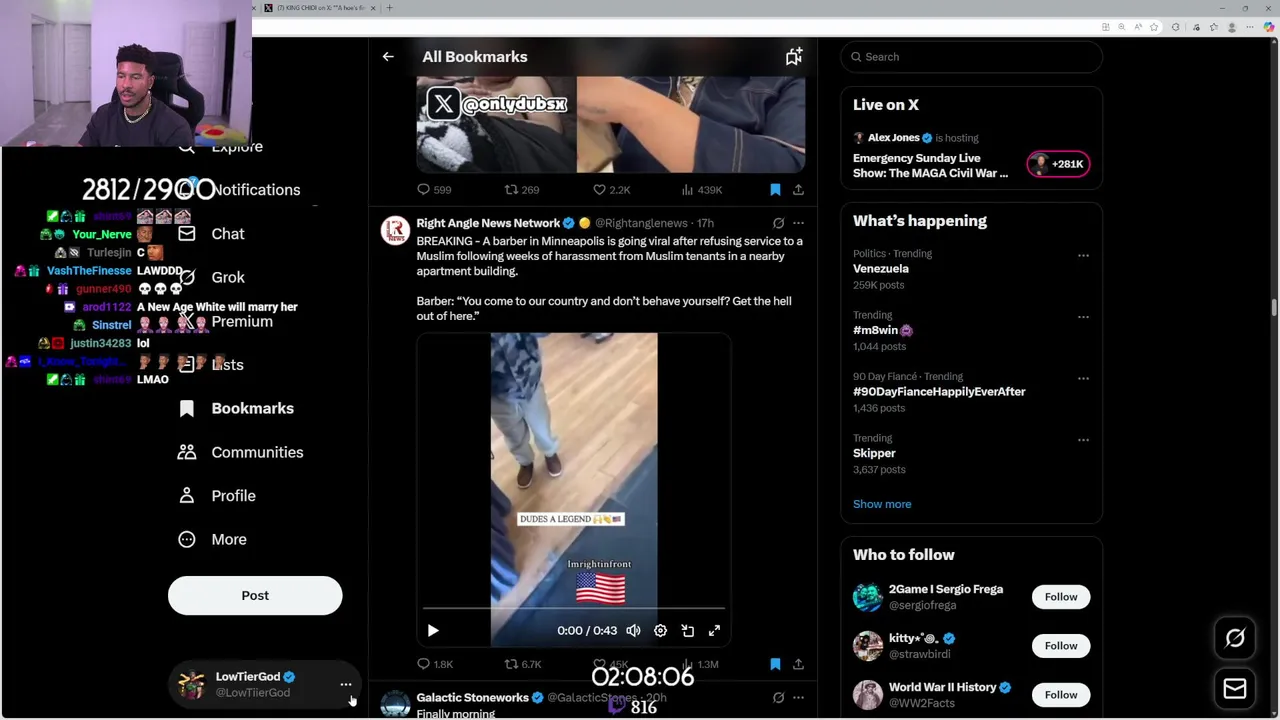Viewport: 1280px width, 720px height.
Task: Open video settings gear
Action: pyautogui.click(x=660, y=631)
